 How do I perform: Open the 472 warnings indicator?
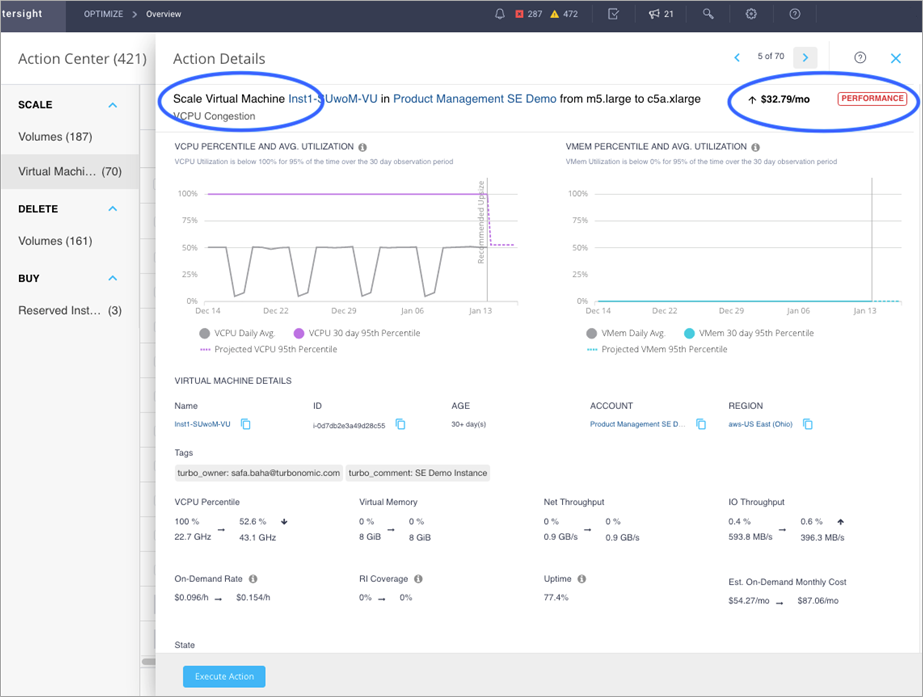[564, 14]
